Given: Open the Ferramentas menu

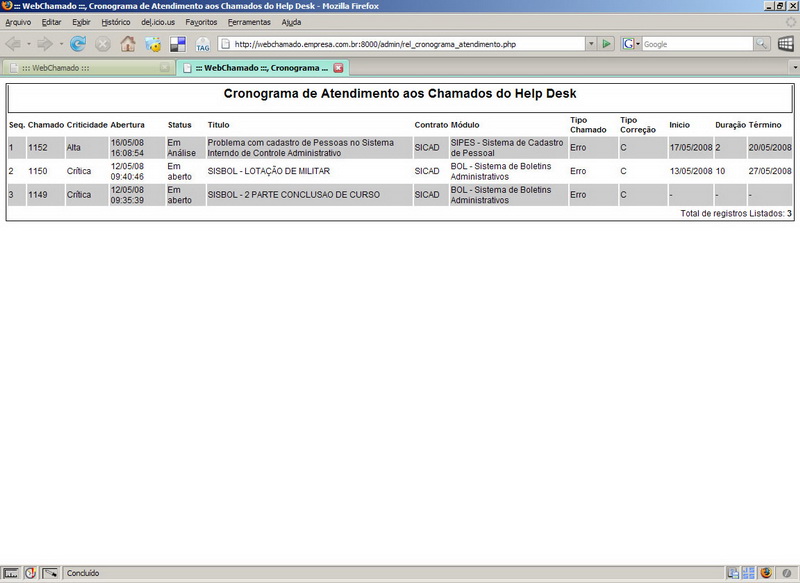Looking at the screenshot, I should click(249, 22).
